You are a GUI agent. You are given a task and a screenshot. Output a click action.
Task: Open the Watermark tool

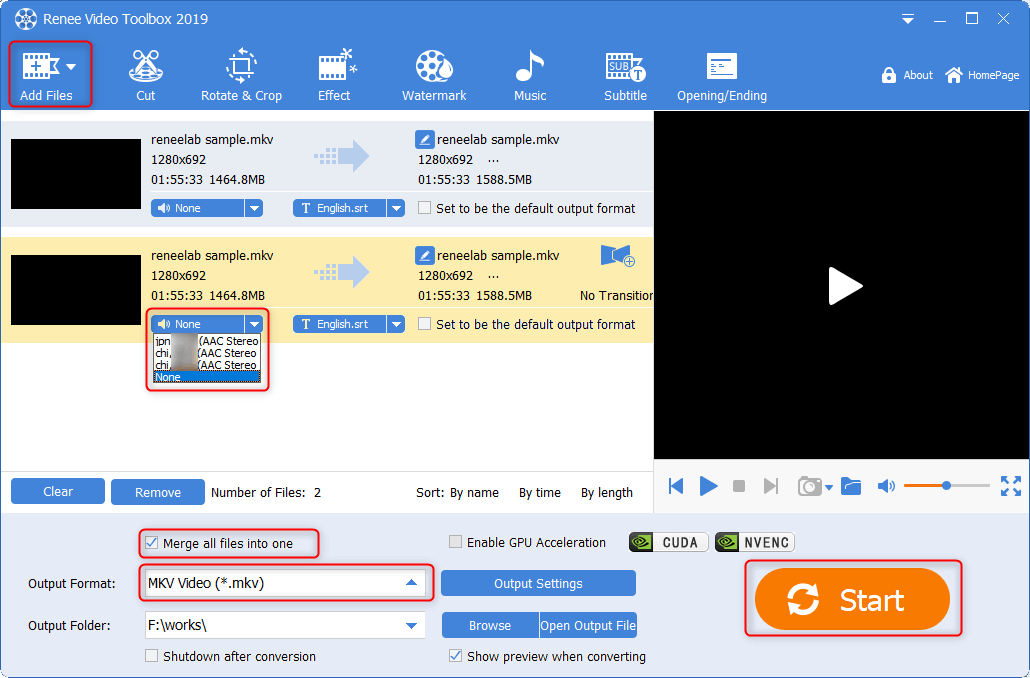tap(434, 76)
